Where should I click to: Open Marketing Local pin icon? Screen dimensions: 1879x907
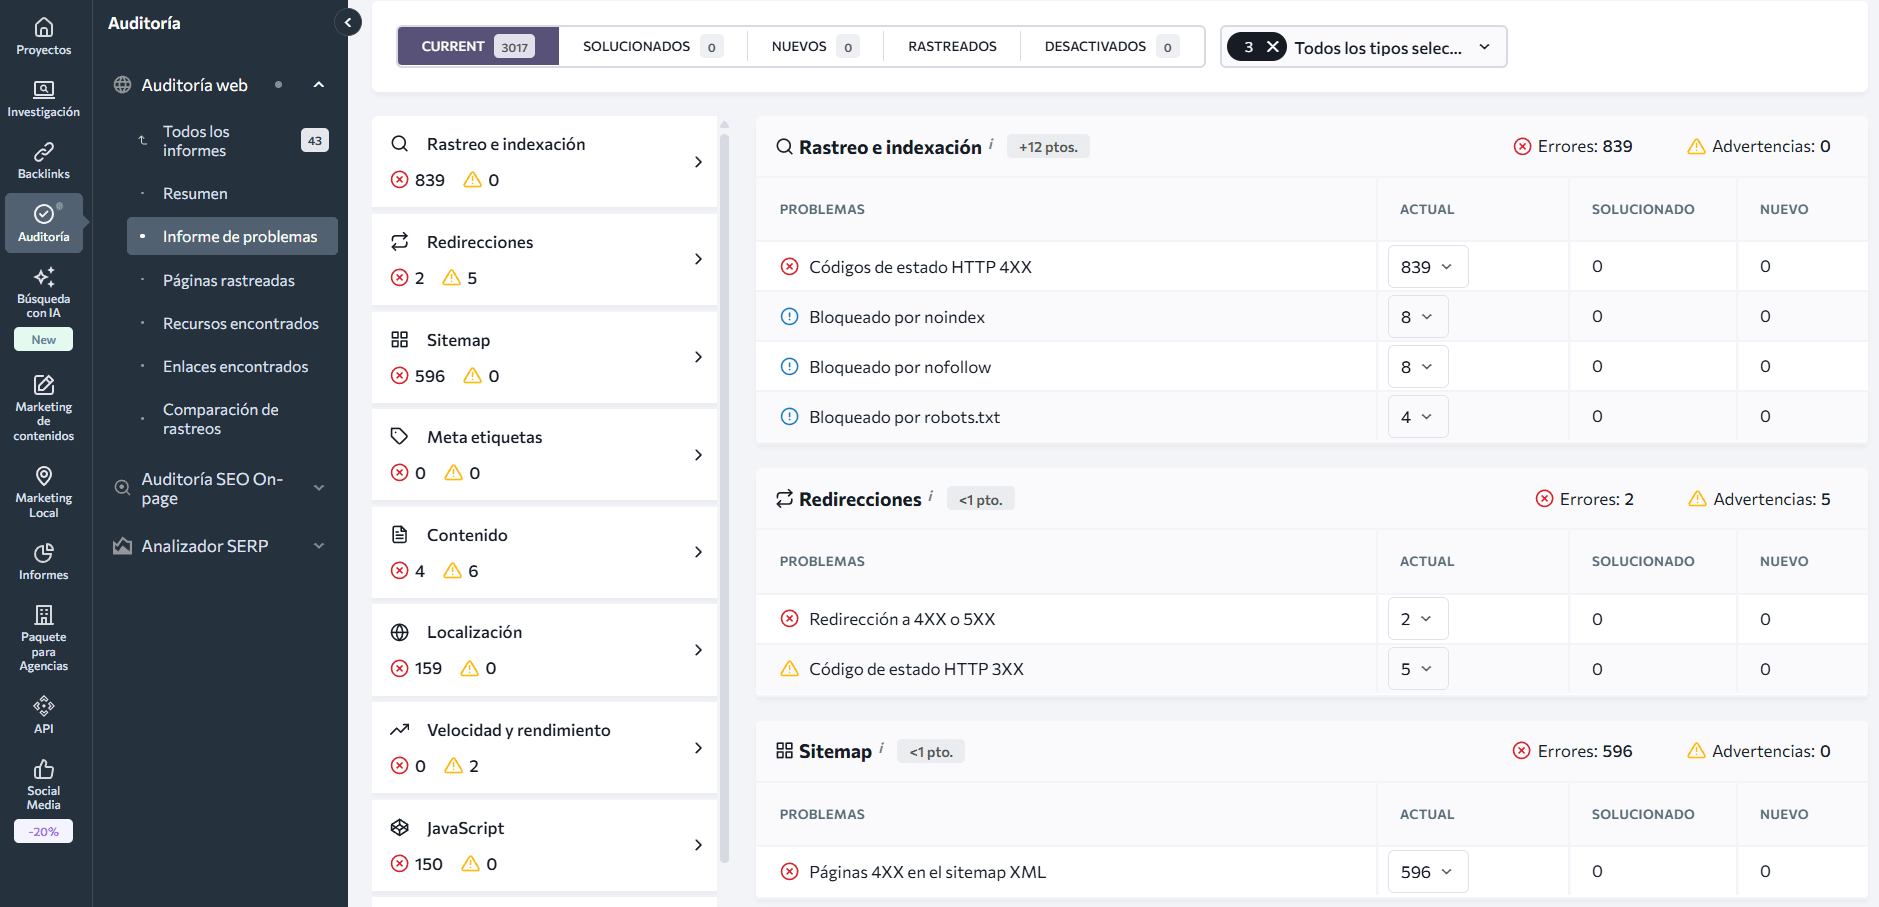(x=44, y=475)
